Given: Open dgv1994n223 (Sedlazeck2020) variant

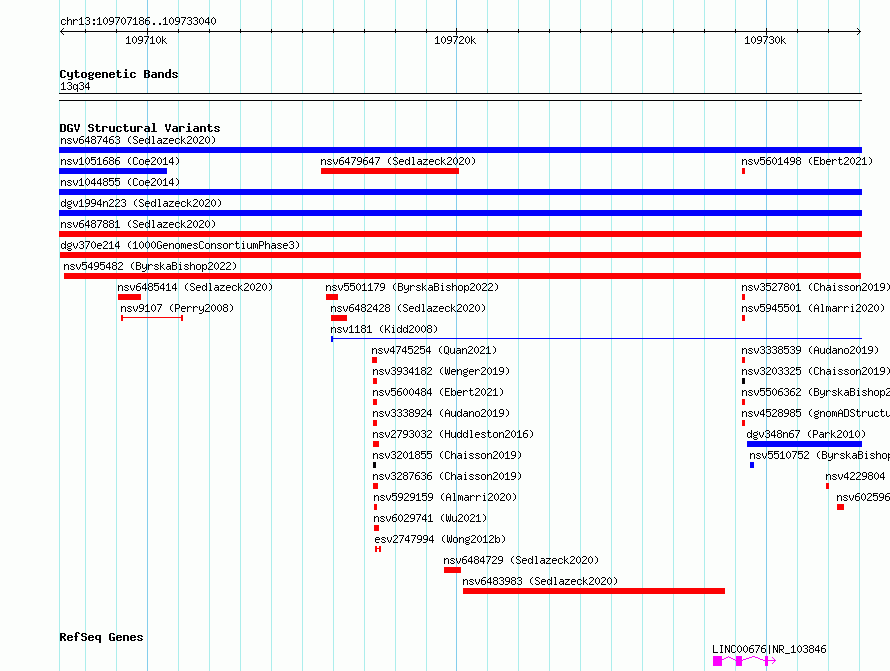Looking at the screenshot, I should click(141, 203).
